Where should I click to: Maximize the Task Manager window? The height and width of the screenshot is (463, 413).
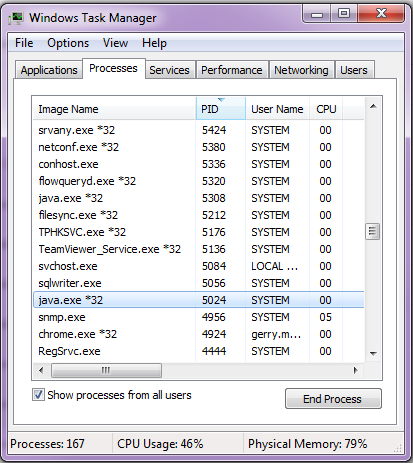(x=344, y=14)
